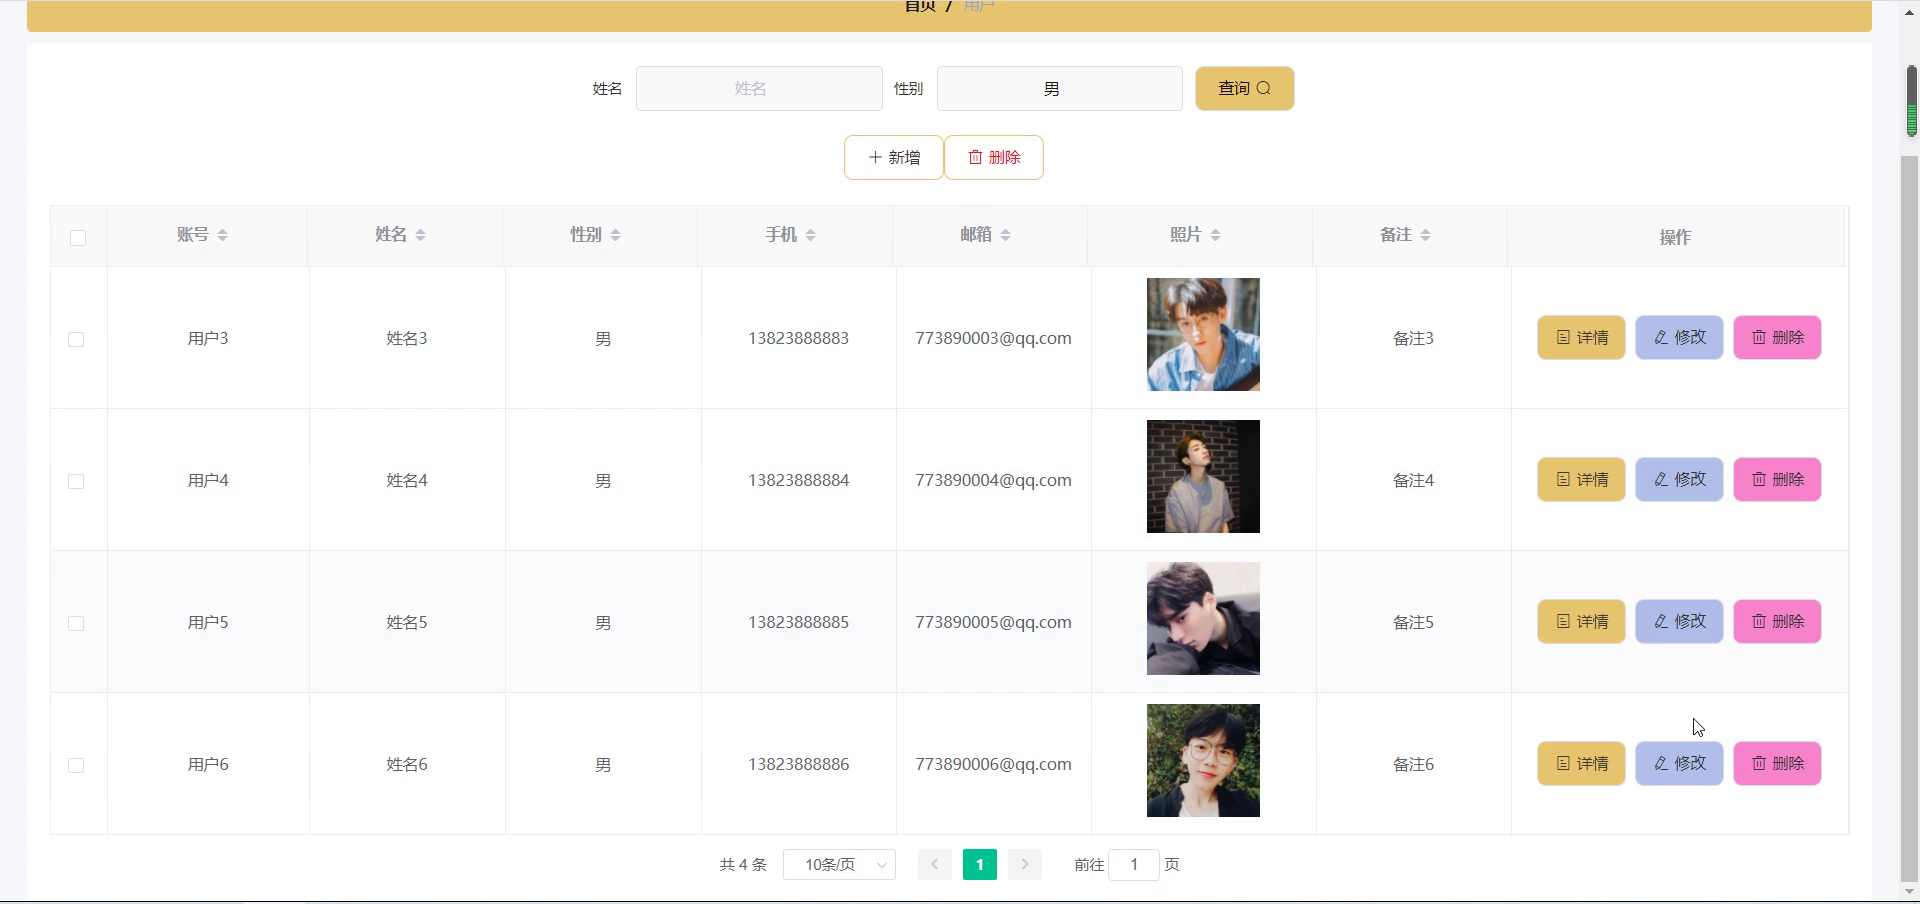Sort by 手机 column arrows
This screenshot has height=904, width=1920.
point(810,235)
